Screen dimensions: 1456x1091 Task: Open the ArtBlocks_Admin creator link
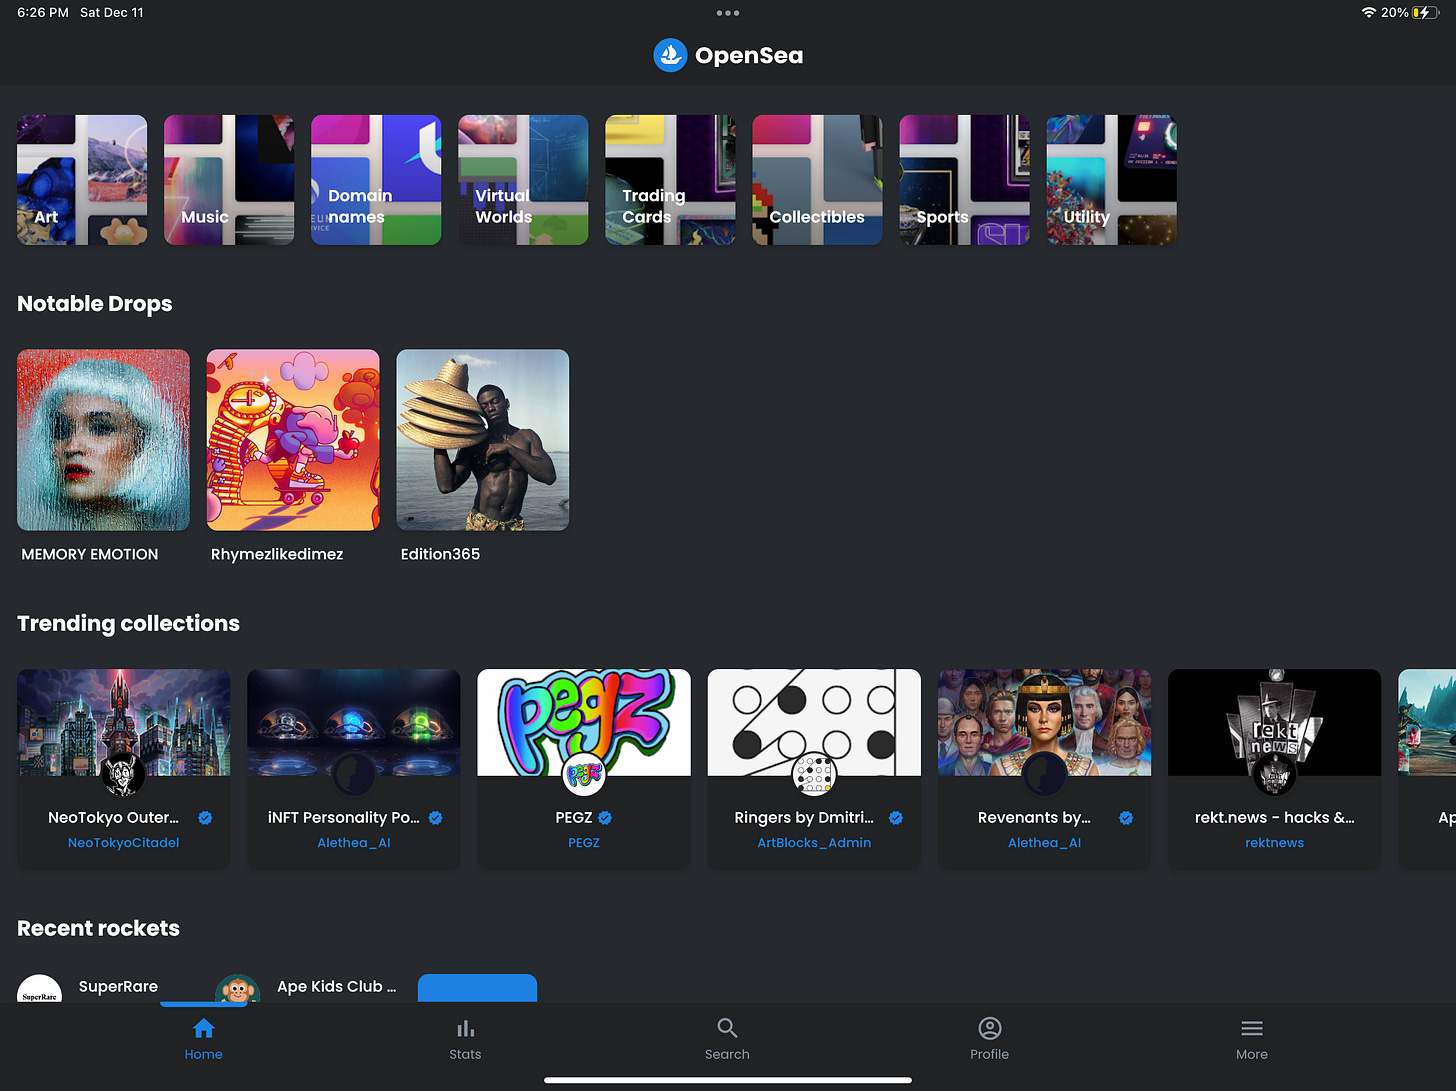(x=814, y=843)
